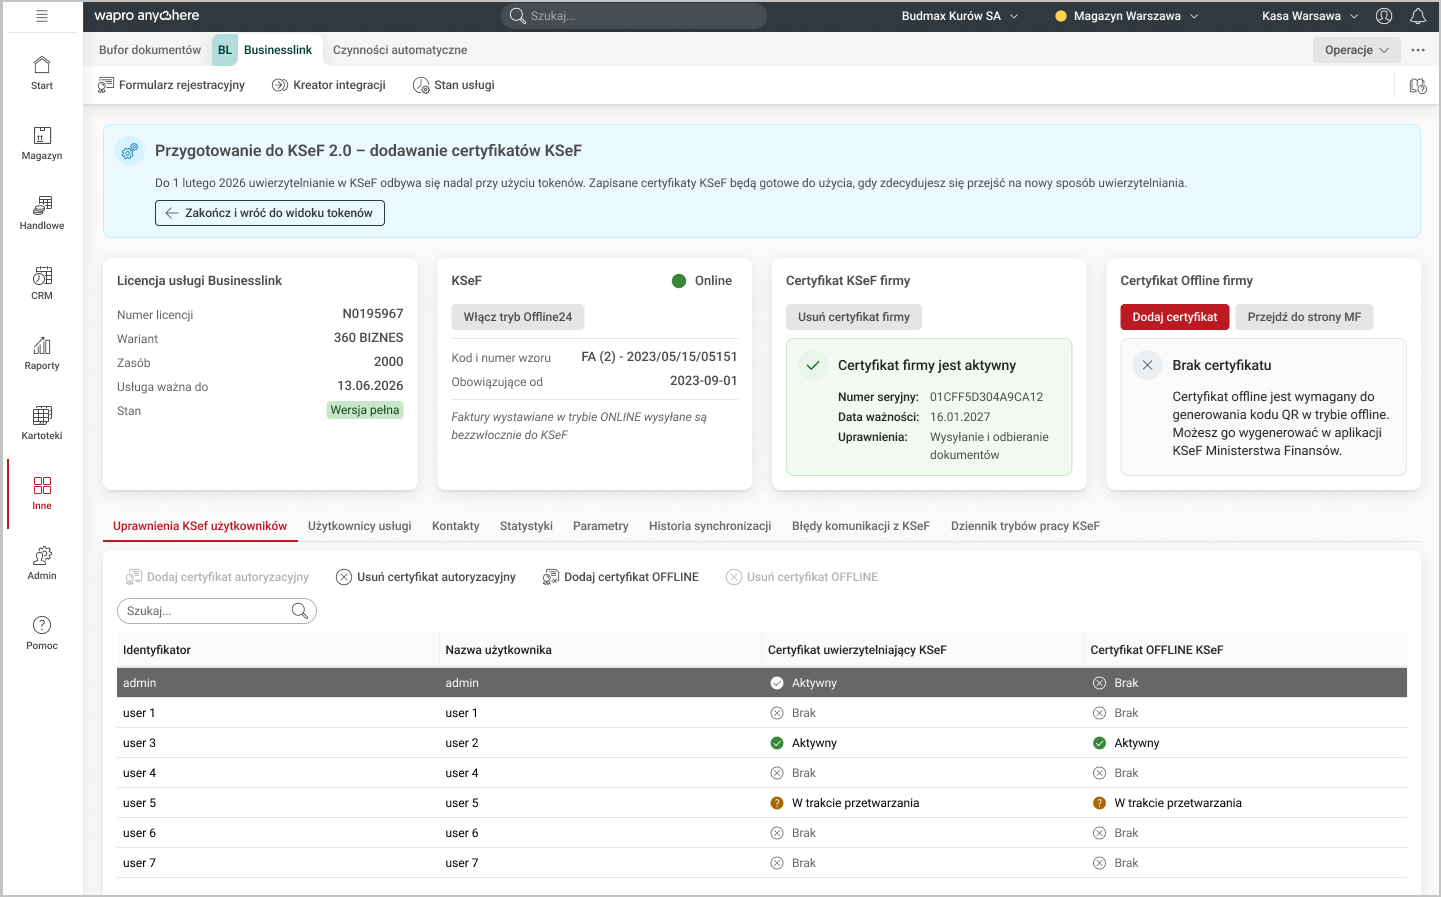Expand the Magazyn Warszawa warehouse dropdown
The height and width of the screenshot is (897, 1441).
(1126, 16)
